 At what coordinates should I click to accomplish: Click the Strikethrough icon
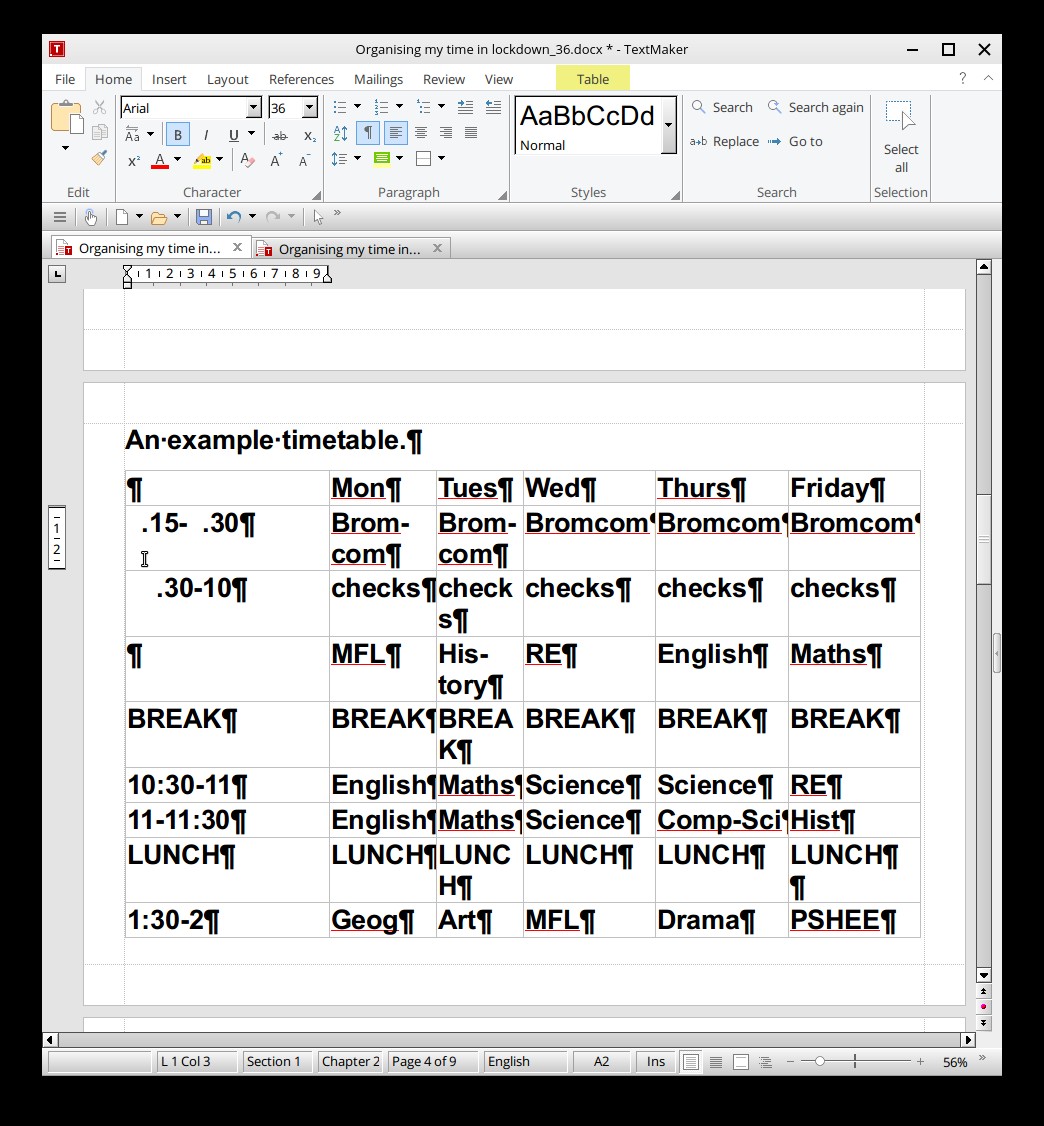[280, 135]
